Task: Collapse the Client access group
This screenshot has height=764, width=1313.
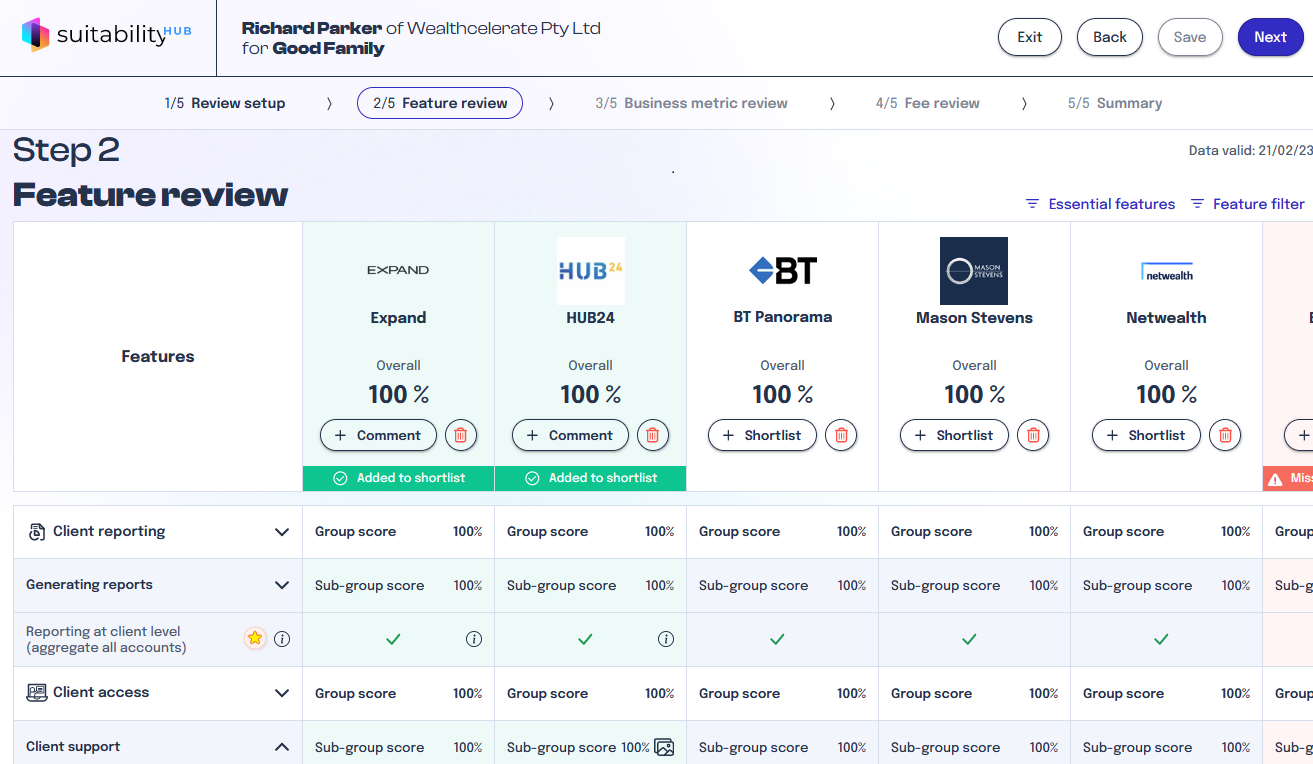Action: [x=282, y=693]
